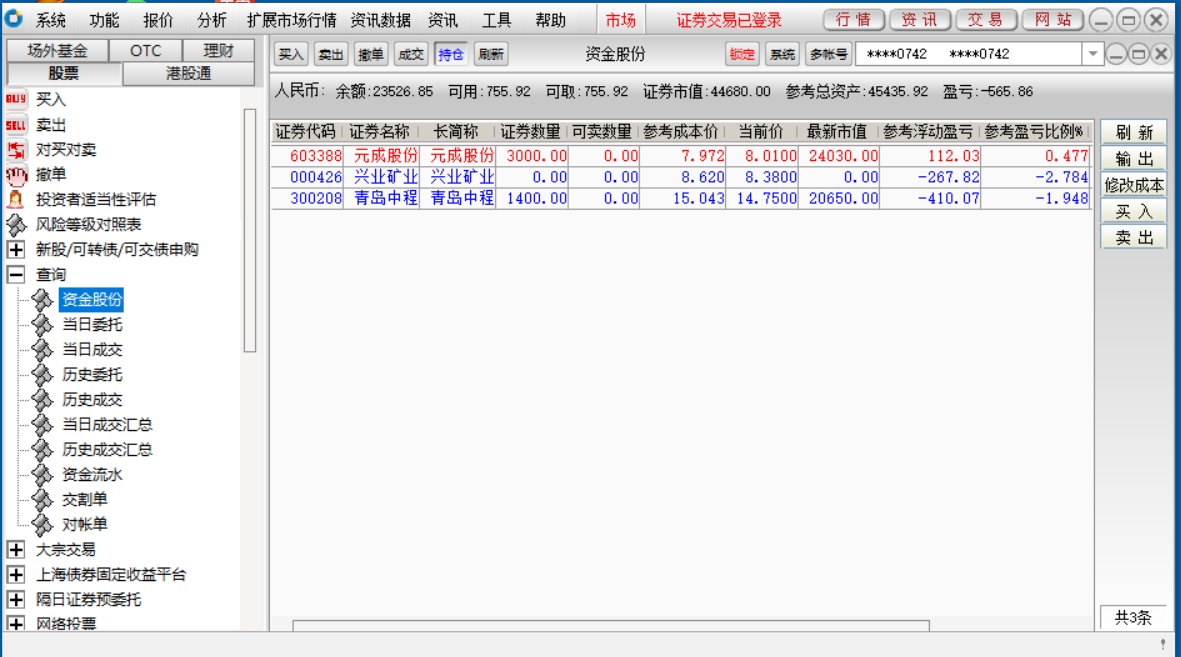Click the 多帐号 button
The width and height of the screenshot is (1181, 657).
click(x=829, y=54)
